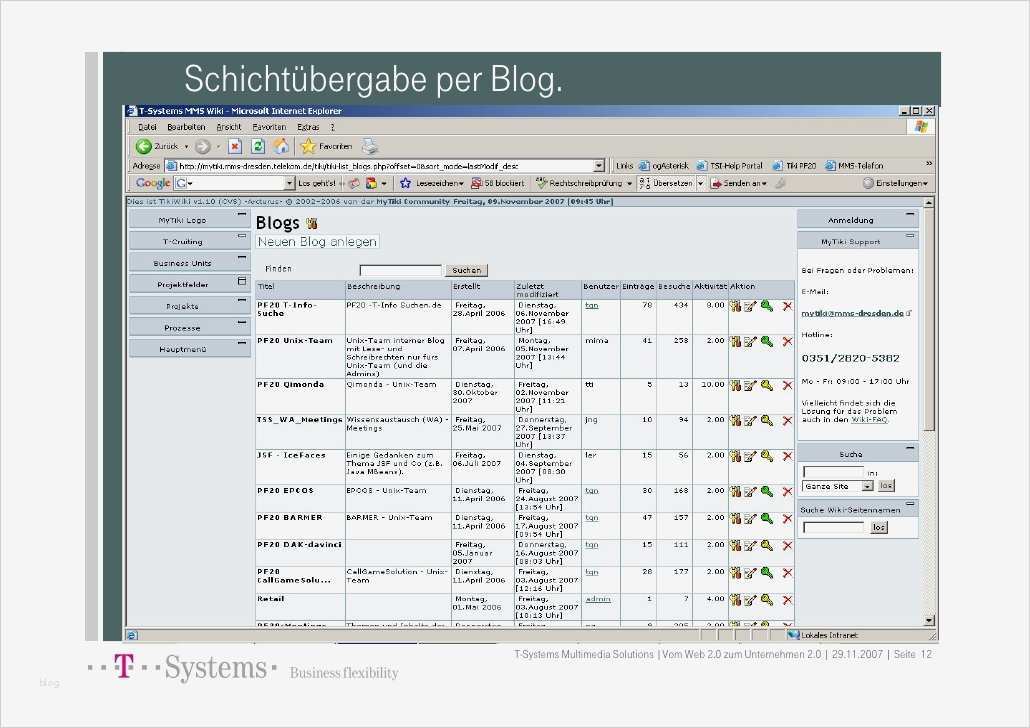1030x728 pixels.
Task: Click 'los' button in Suche module
Action: (x=886, y=486)
